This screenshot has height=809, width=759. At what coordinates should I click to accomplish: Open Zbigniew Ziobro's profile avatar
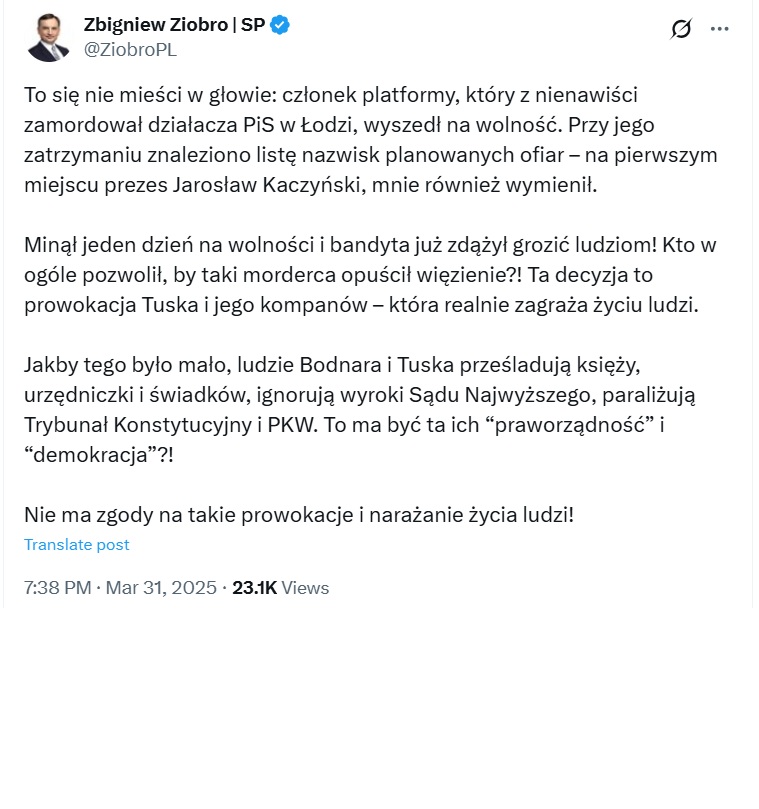[x=48, y=38]
